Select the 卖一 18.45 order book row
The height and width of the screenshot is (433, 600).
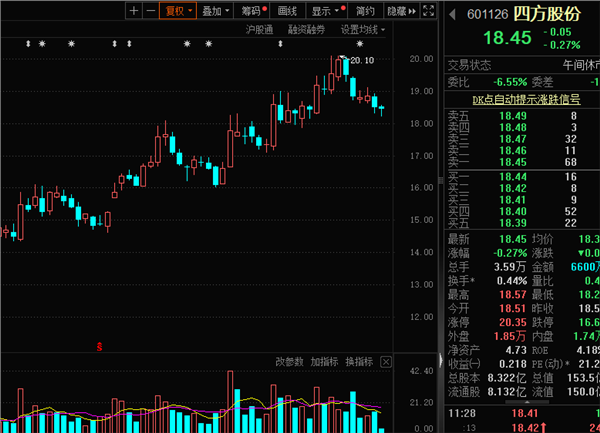click(x=520, y=162)
